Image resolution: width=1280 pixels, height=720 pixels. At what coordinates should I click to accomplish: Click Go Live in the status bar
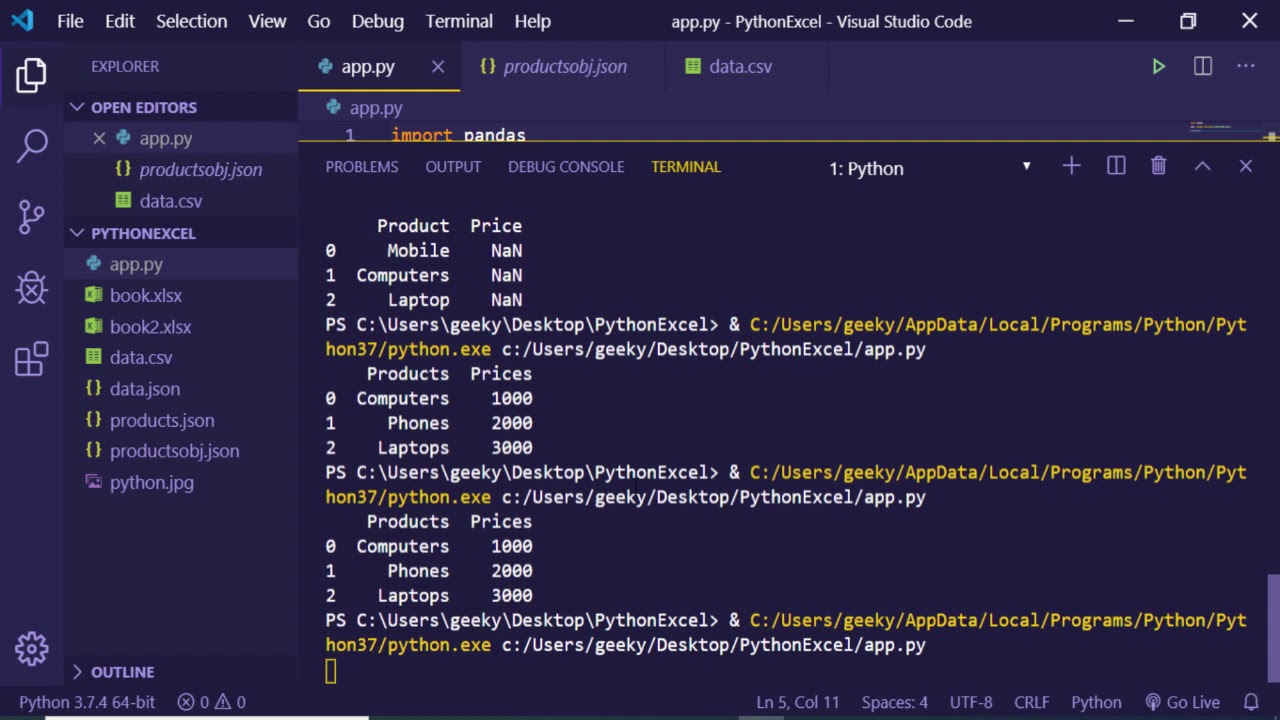[x=1183, y=702]
